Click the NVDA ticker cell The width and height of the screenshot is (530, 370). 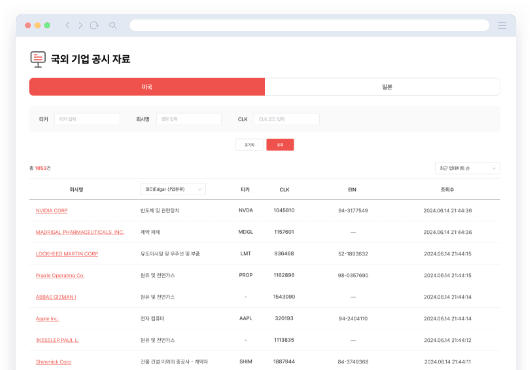(x=246, y=210)
